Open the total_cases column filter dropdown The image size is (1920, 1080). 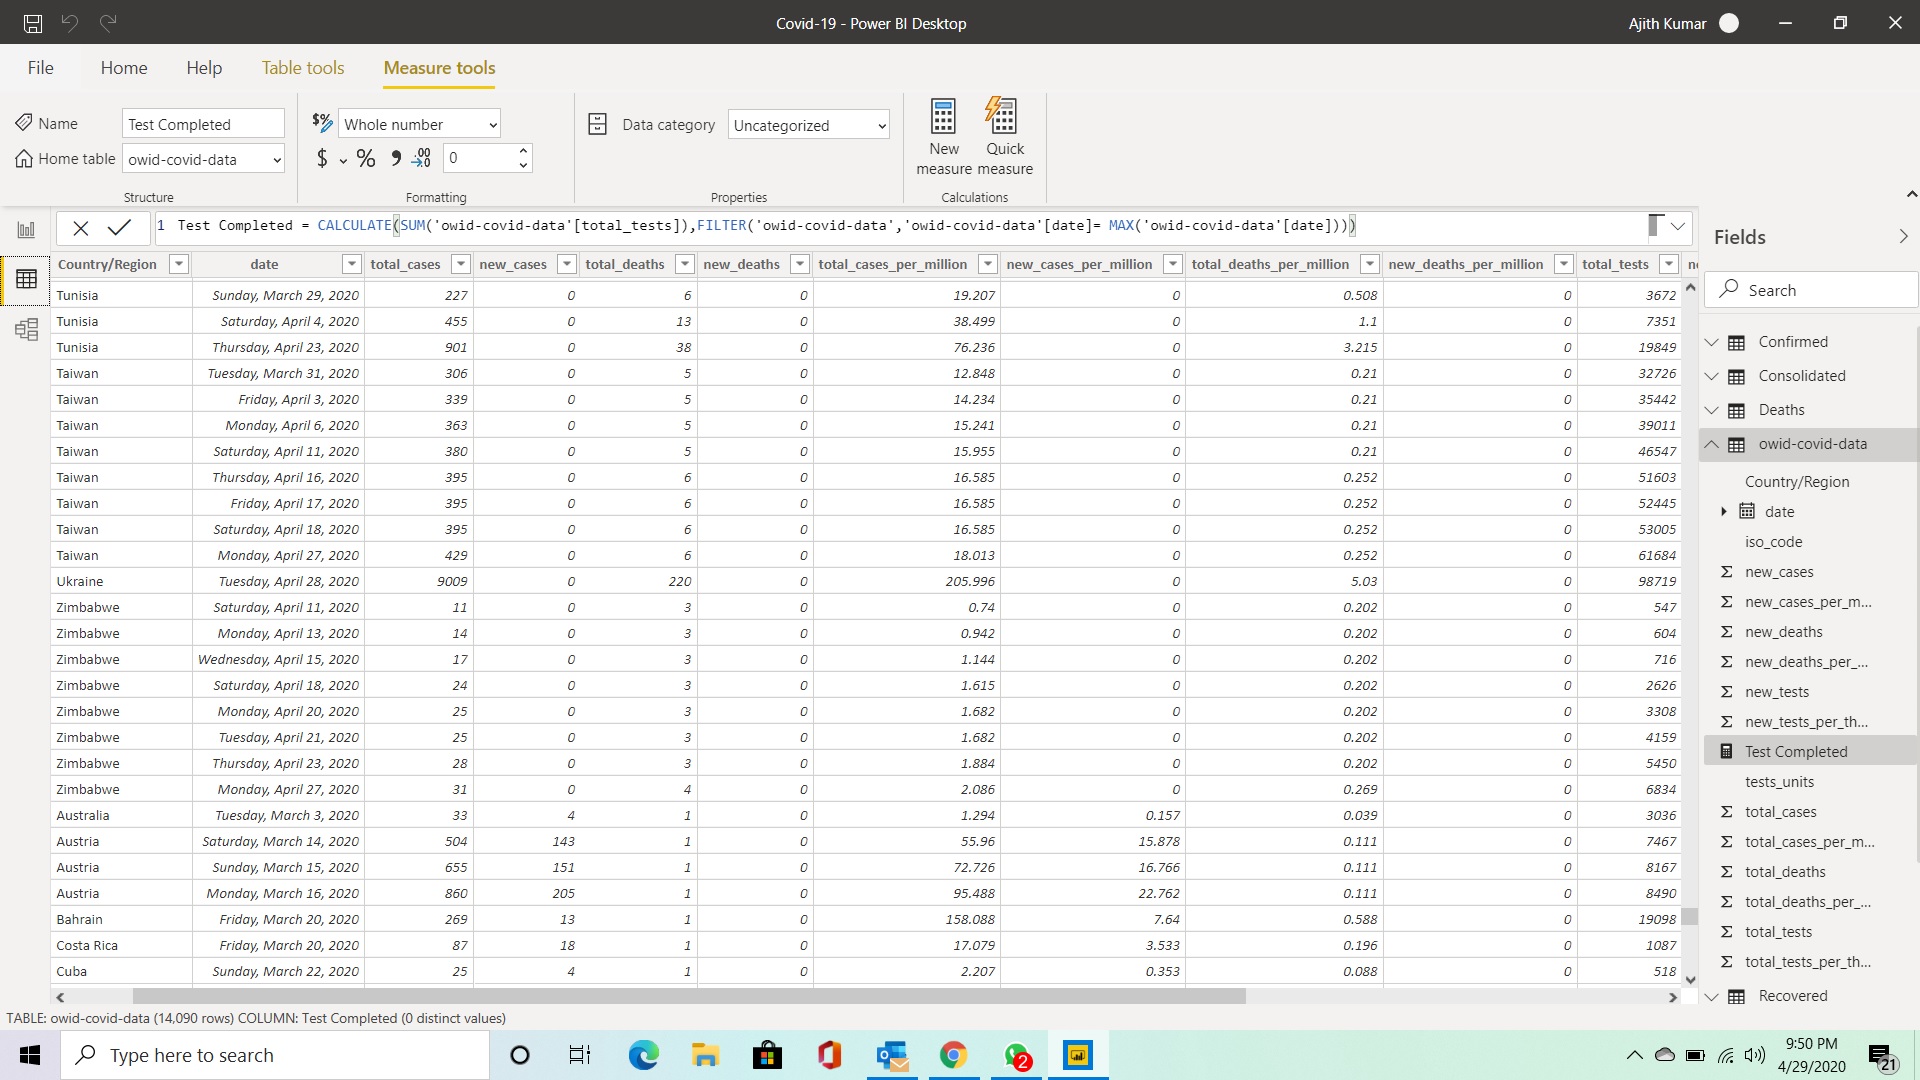(x=461, y=264)
